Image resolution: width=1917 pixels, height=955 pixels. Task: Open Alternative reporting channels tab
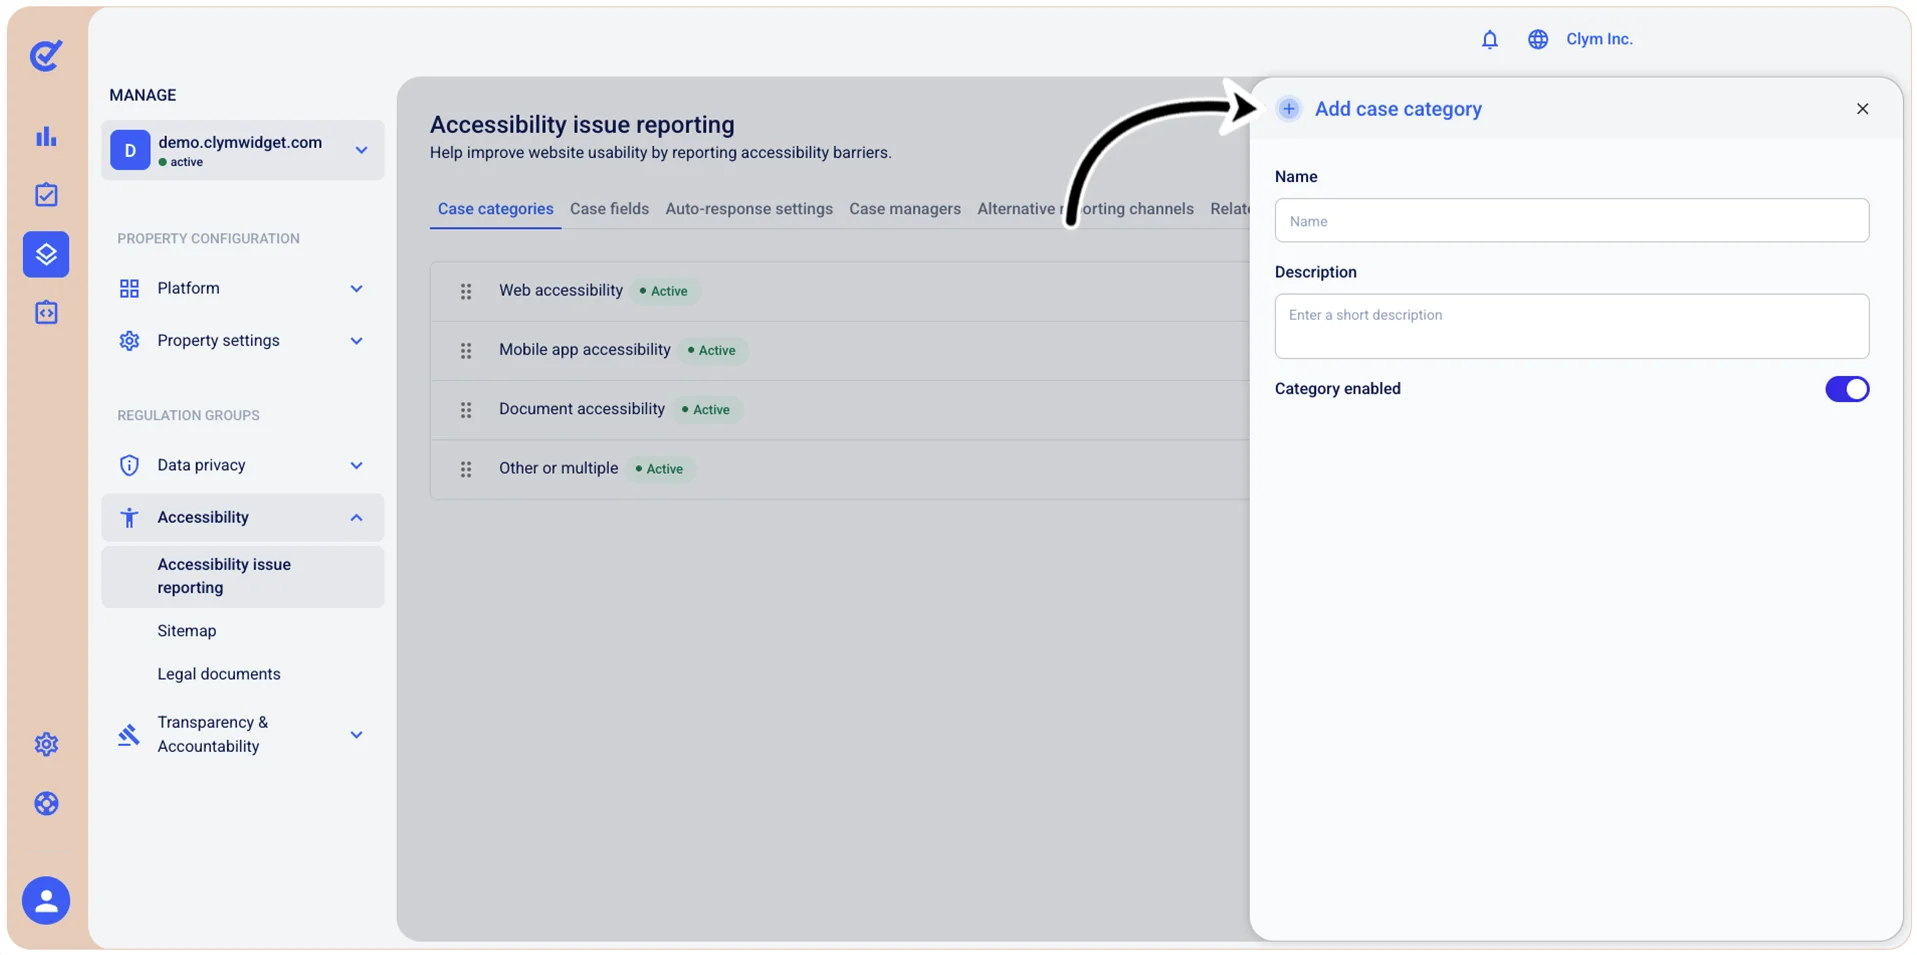point(1085,209)
